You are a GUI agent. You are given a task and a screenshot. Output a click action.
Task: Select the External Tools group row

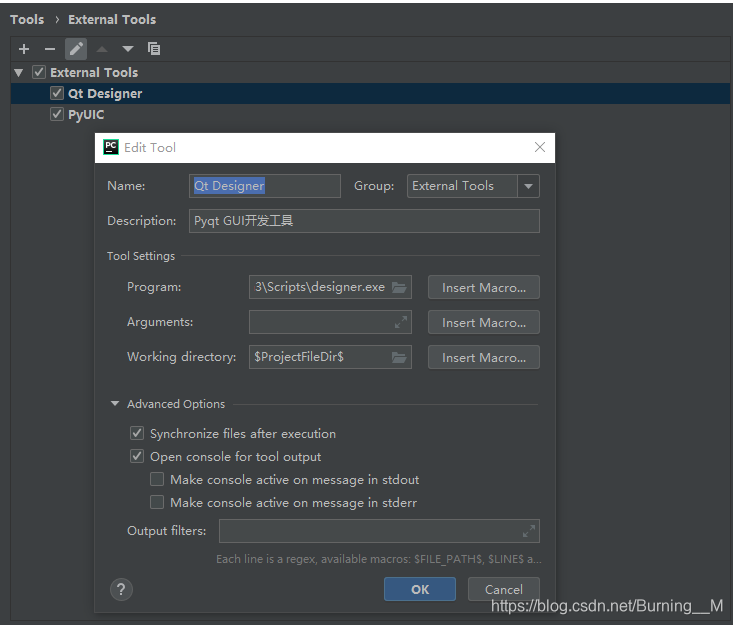pyautogui.click(x=370, y=72)
